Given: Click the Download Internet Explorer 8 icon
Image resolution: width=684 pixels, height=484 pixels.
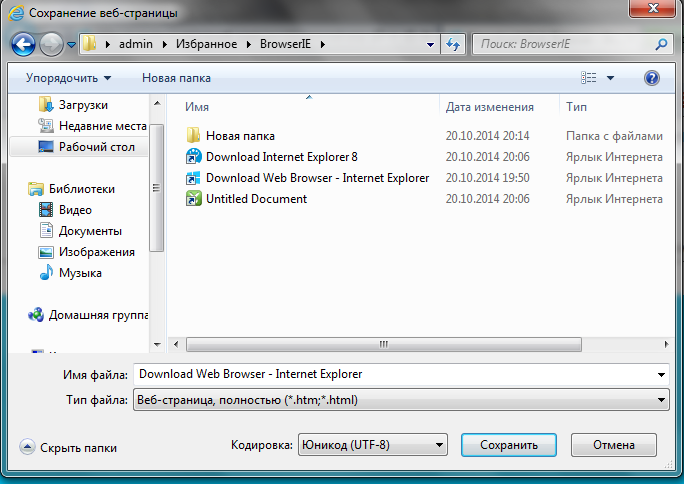Looking at the screenshot, I should coord(193,157).
